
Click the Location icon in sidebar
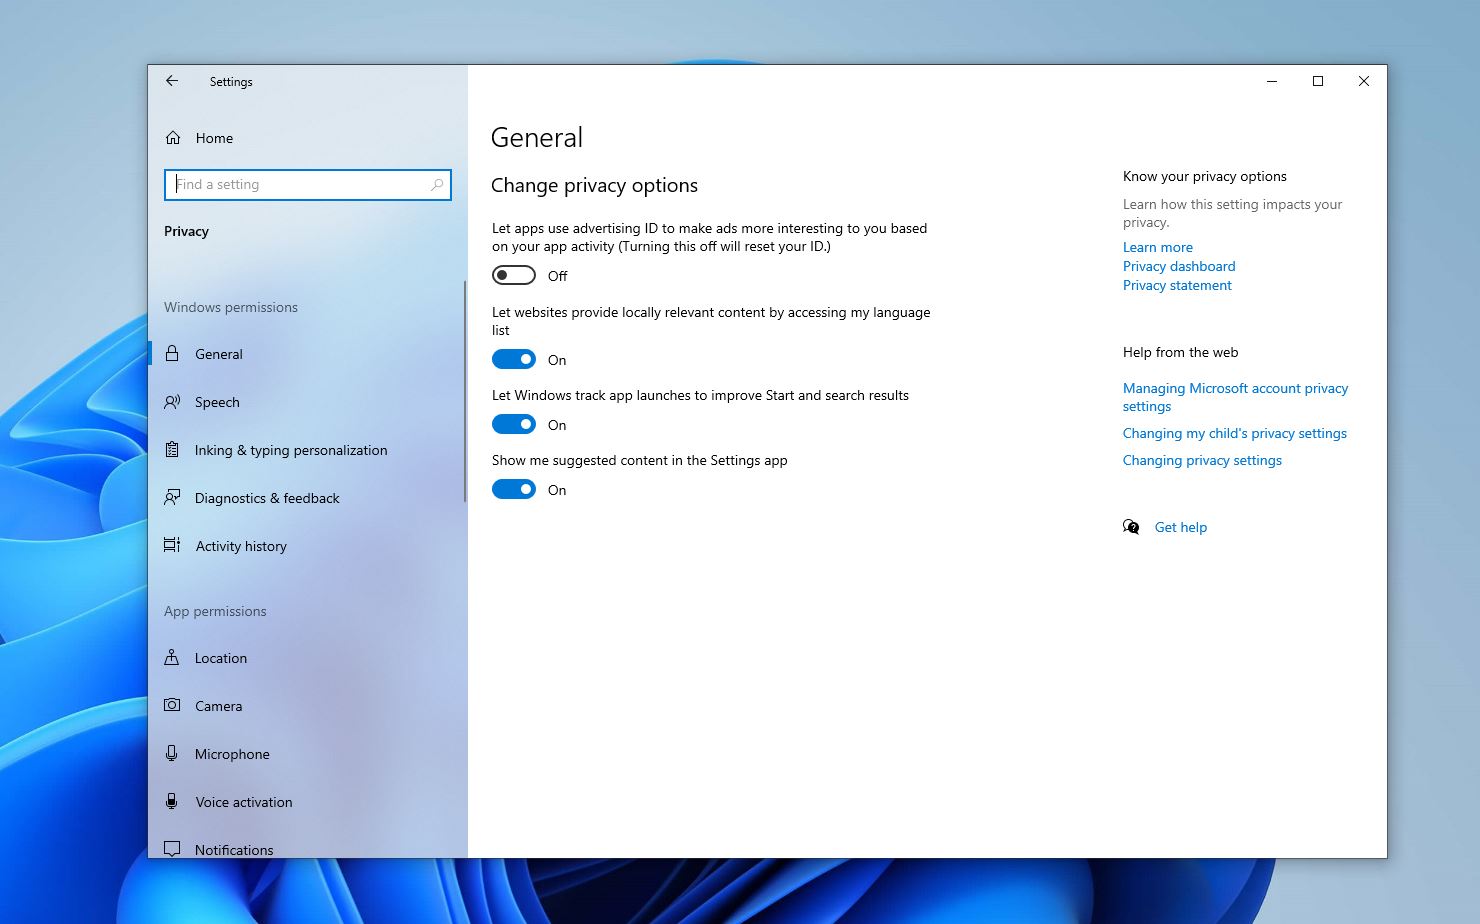(172, 657)
